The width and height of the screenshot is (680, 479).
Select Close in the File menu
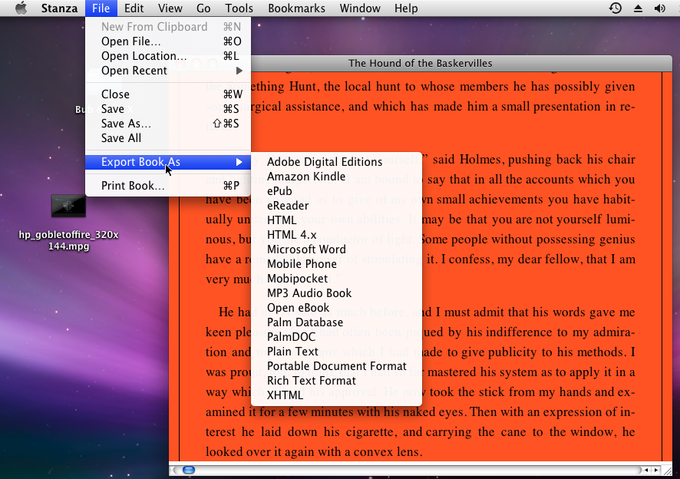168,94
